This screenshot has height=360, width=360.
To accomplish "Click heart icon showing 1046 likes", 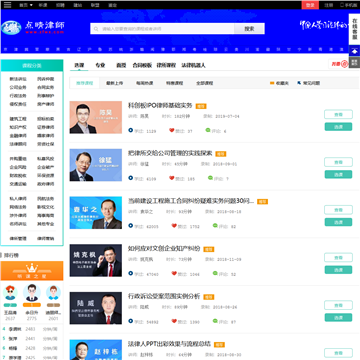I will click(x=174, y=273).
